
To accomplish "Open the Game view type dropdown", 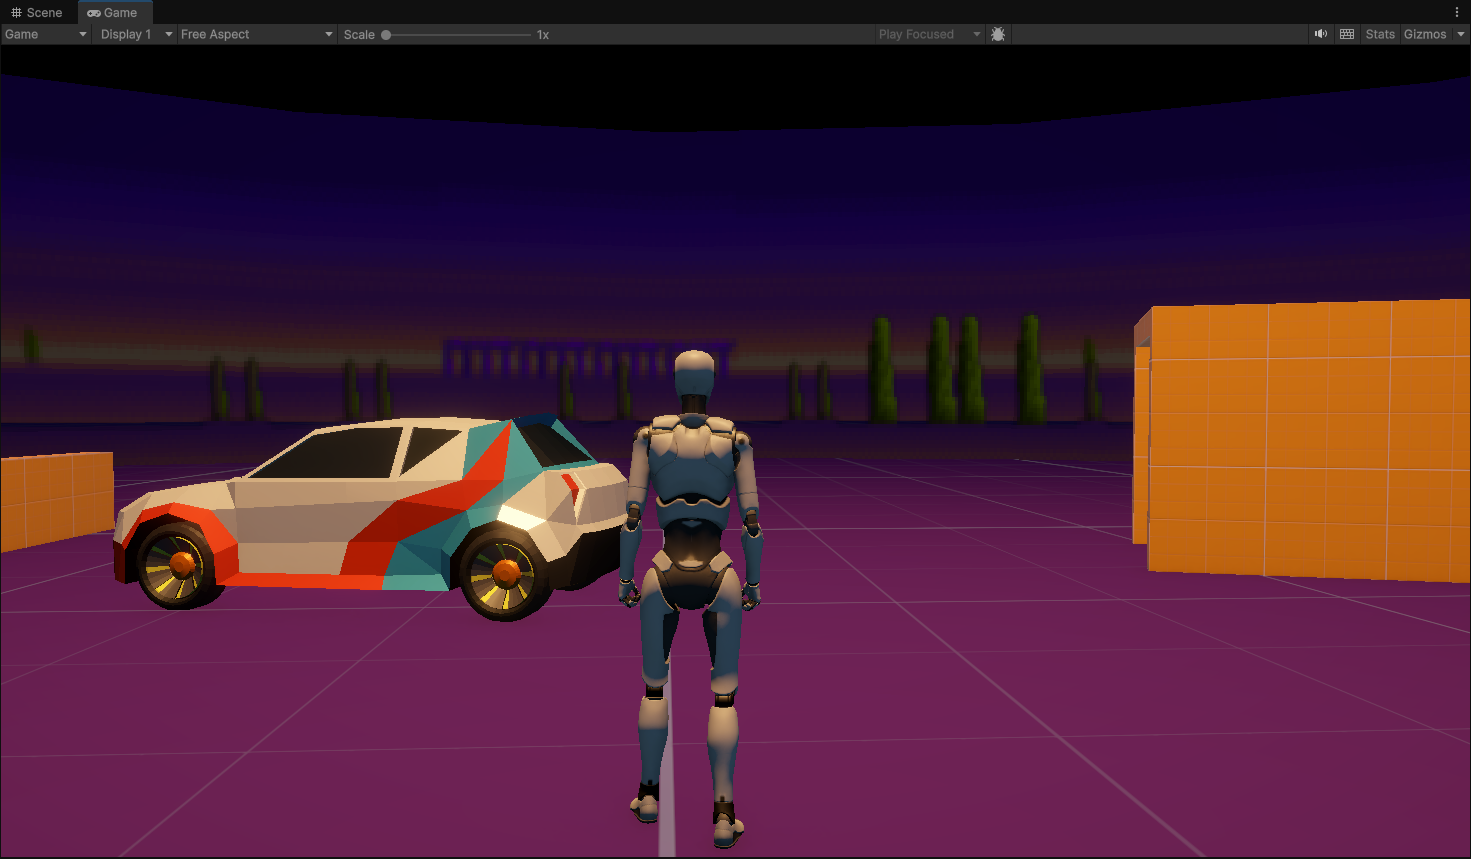I will (x=45, y=34).
